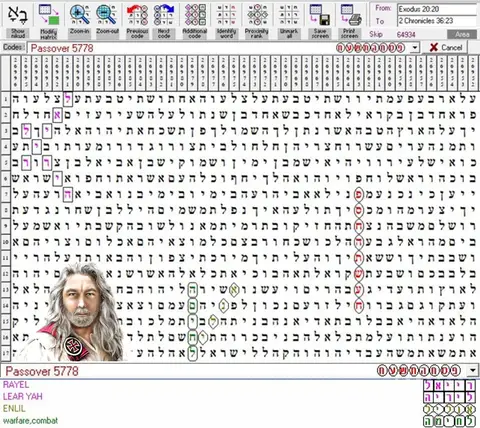Click the From field Exodus 20:20

click(437, 9)
